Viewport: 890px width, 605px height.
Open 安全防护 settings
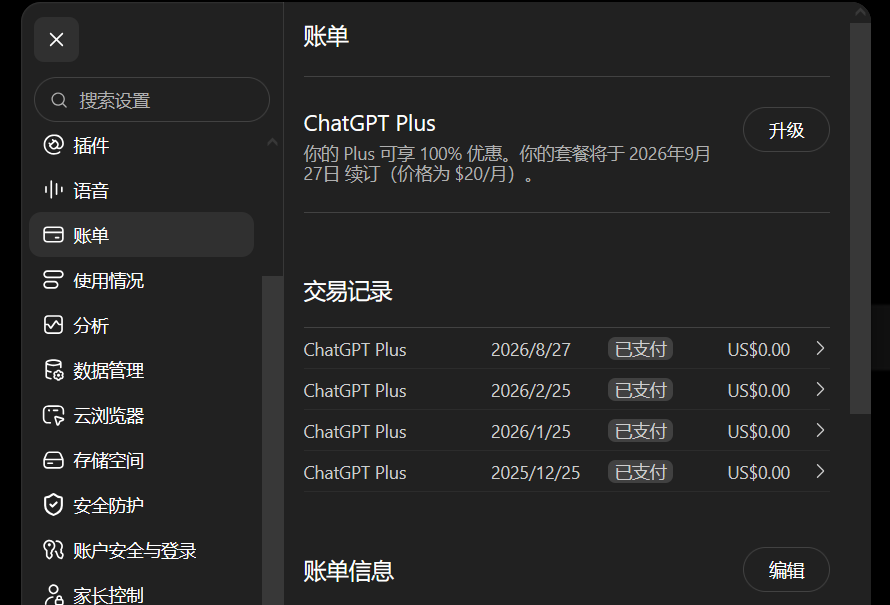141,505
